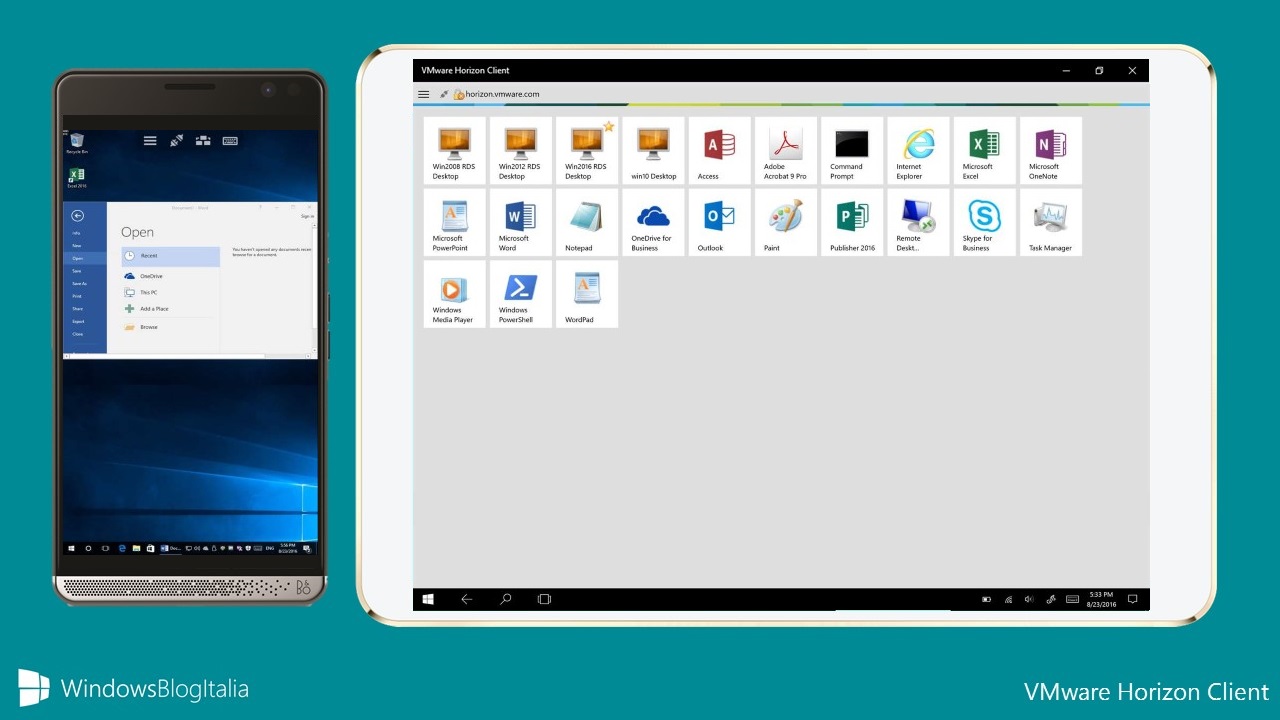Click the phone toolbar keyboard icon
The height and width of the screenshot is (720, 1280).
coord(230,141)
